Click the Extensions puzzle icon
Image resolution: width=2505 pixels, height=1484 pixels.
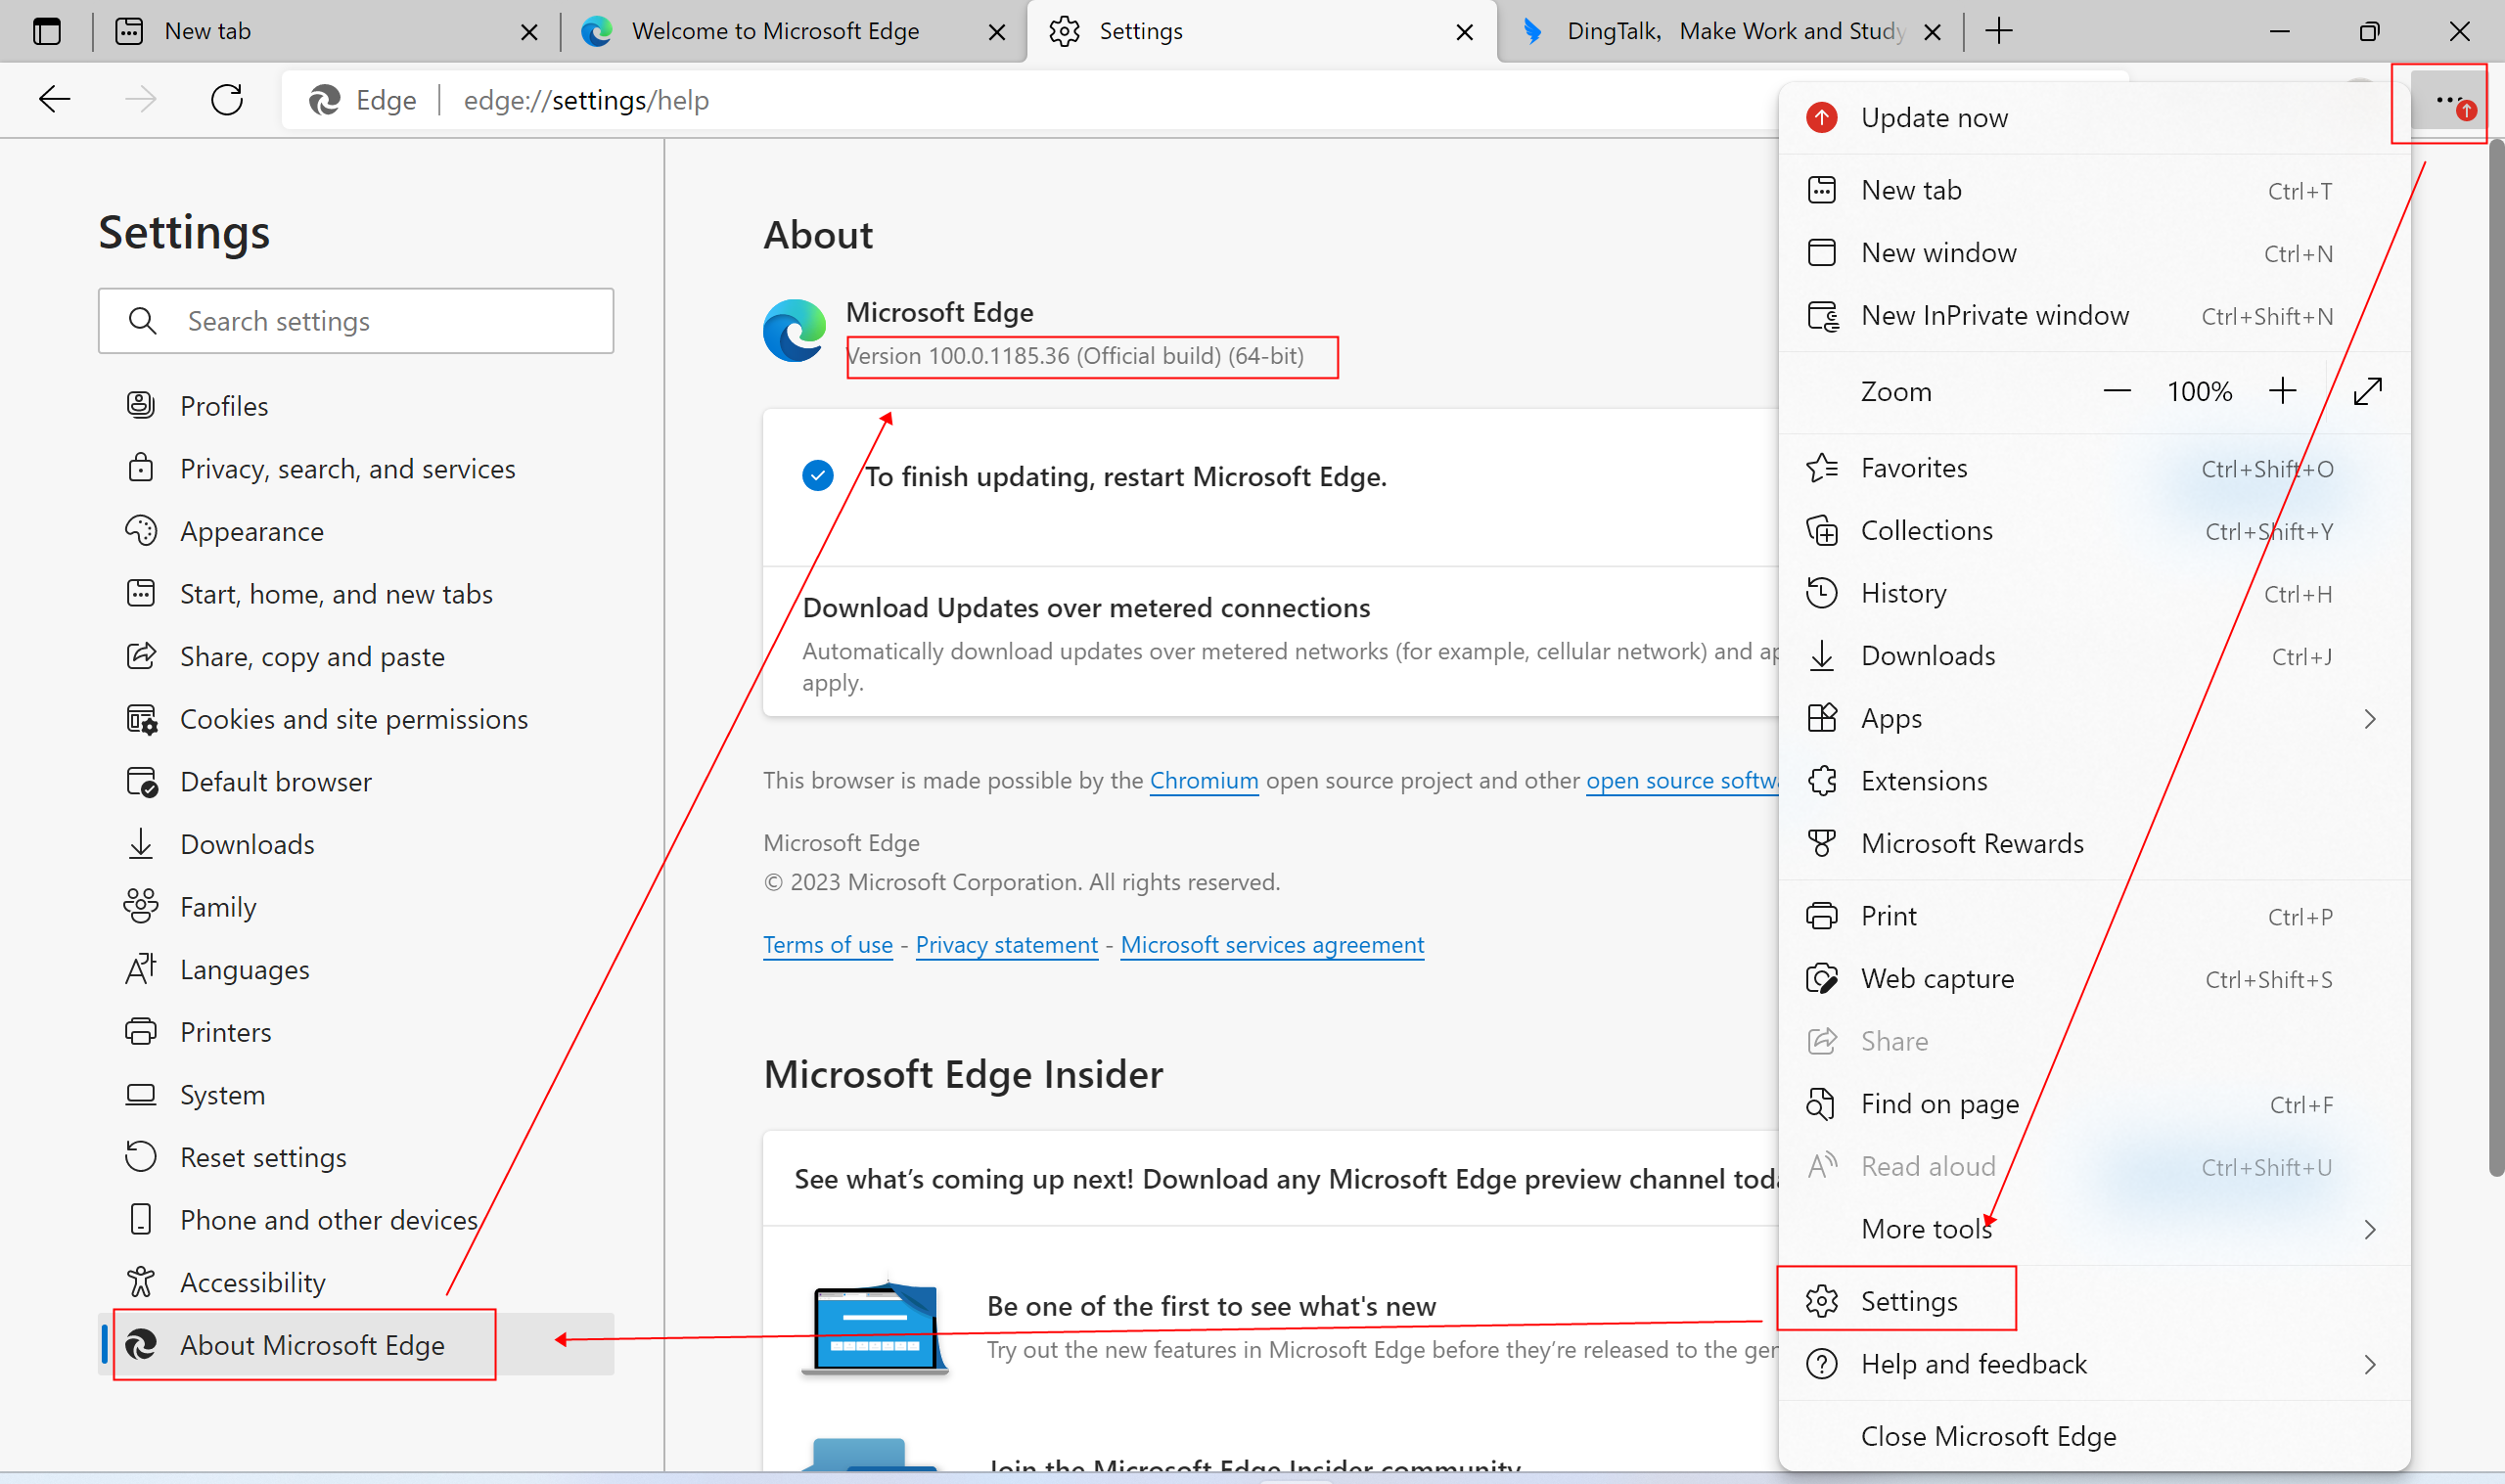1822,781
